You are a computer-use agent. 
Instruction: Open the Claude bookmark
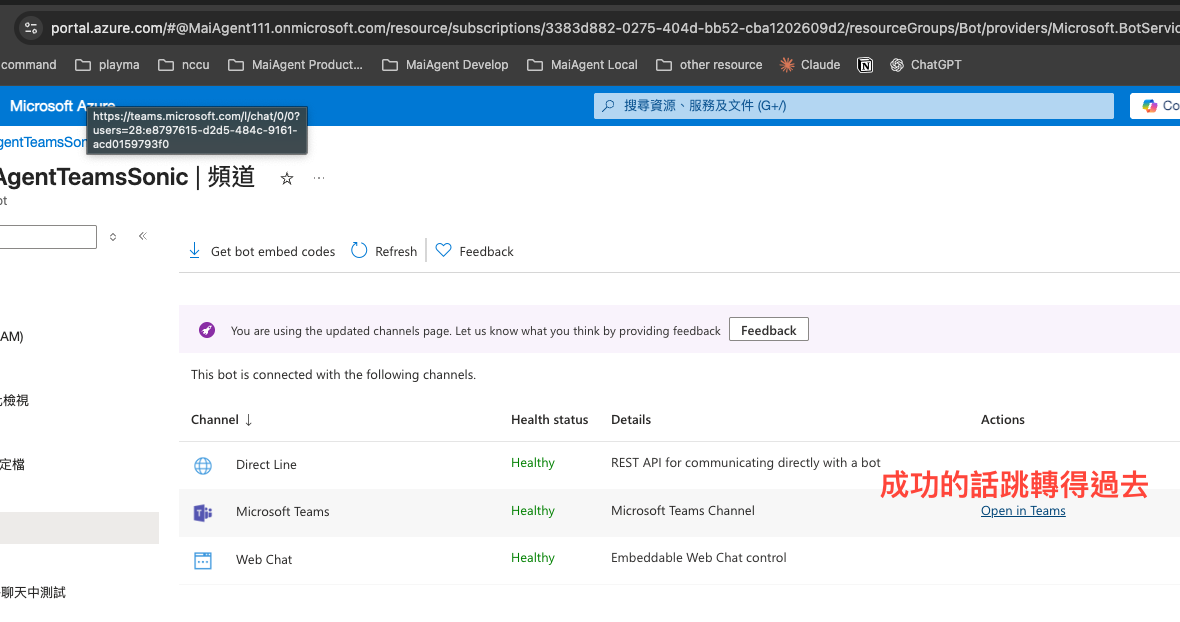pos(810,65)
